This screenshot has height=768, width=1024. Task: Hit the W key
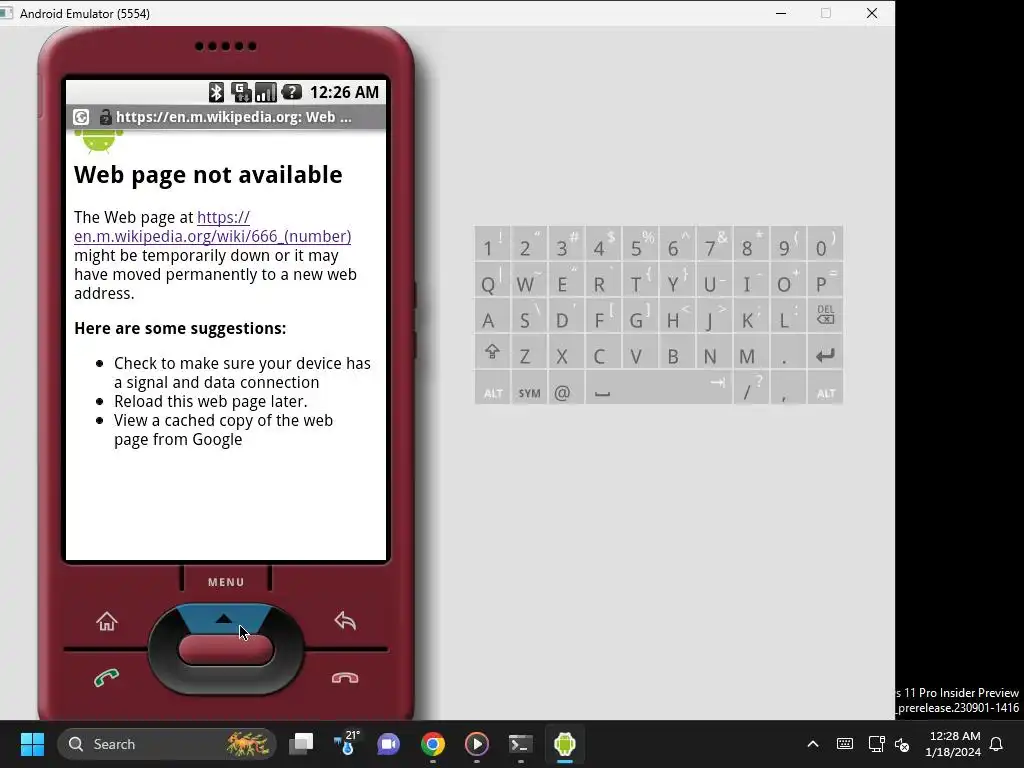[530, 280]
